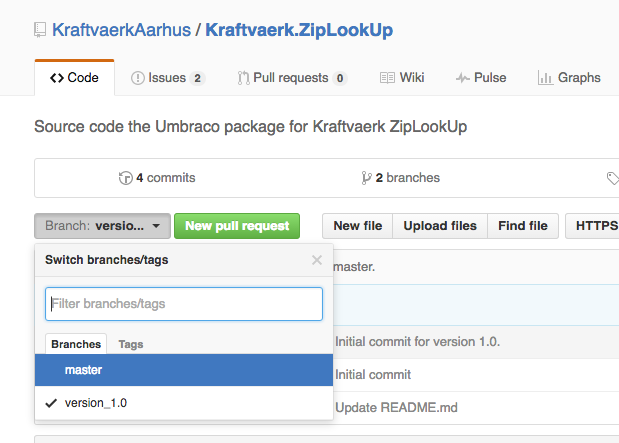
Task: Open the Pulse tab
Action: [481, 78]
